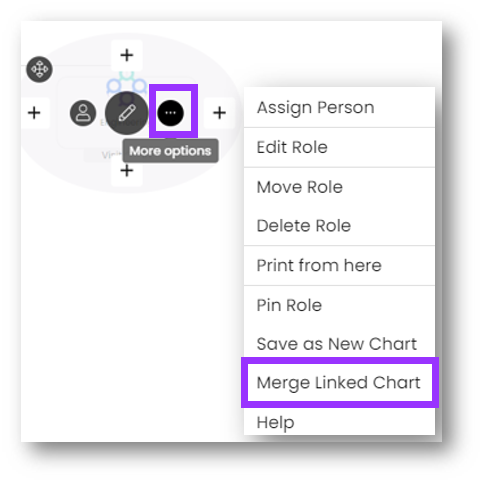This screenshot has height=484, width=484.
Task: Click the faded org chart role card
Action: [x=127, y=113]
